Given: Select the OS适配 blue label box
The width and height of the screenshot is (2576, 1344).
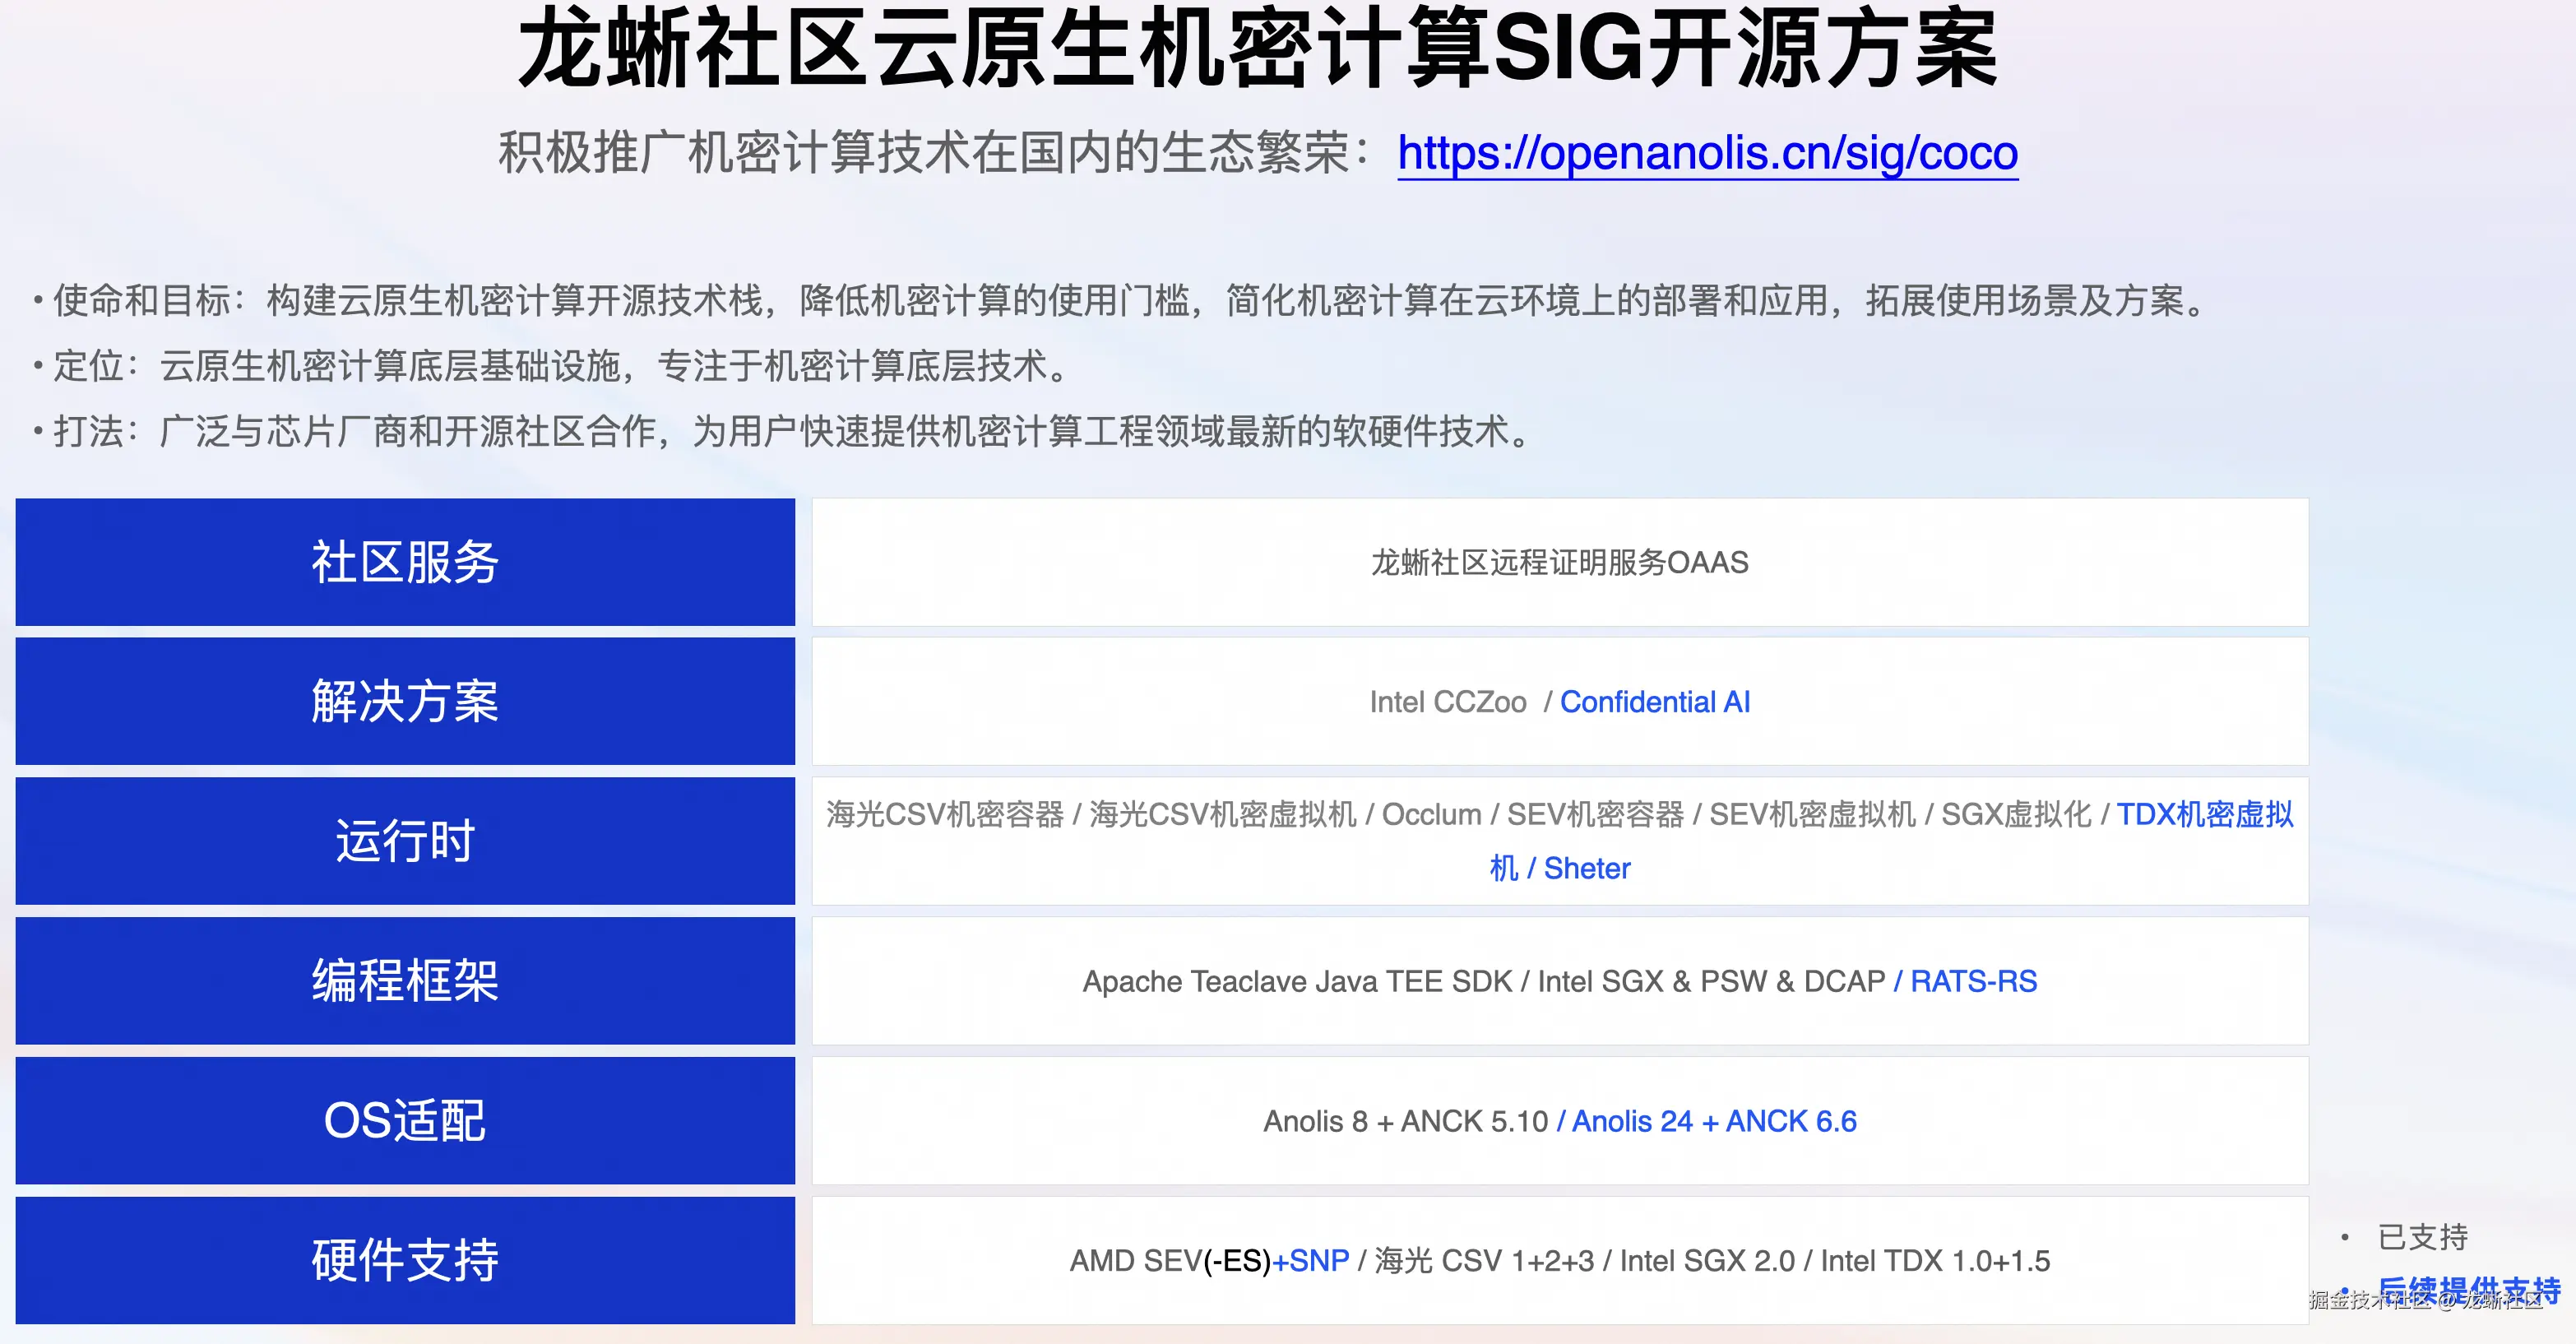Looking at the screenshot, I should point(405,1121).
